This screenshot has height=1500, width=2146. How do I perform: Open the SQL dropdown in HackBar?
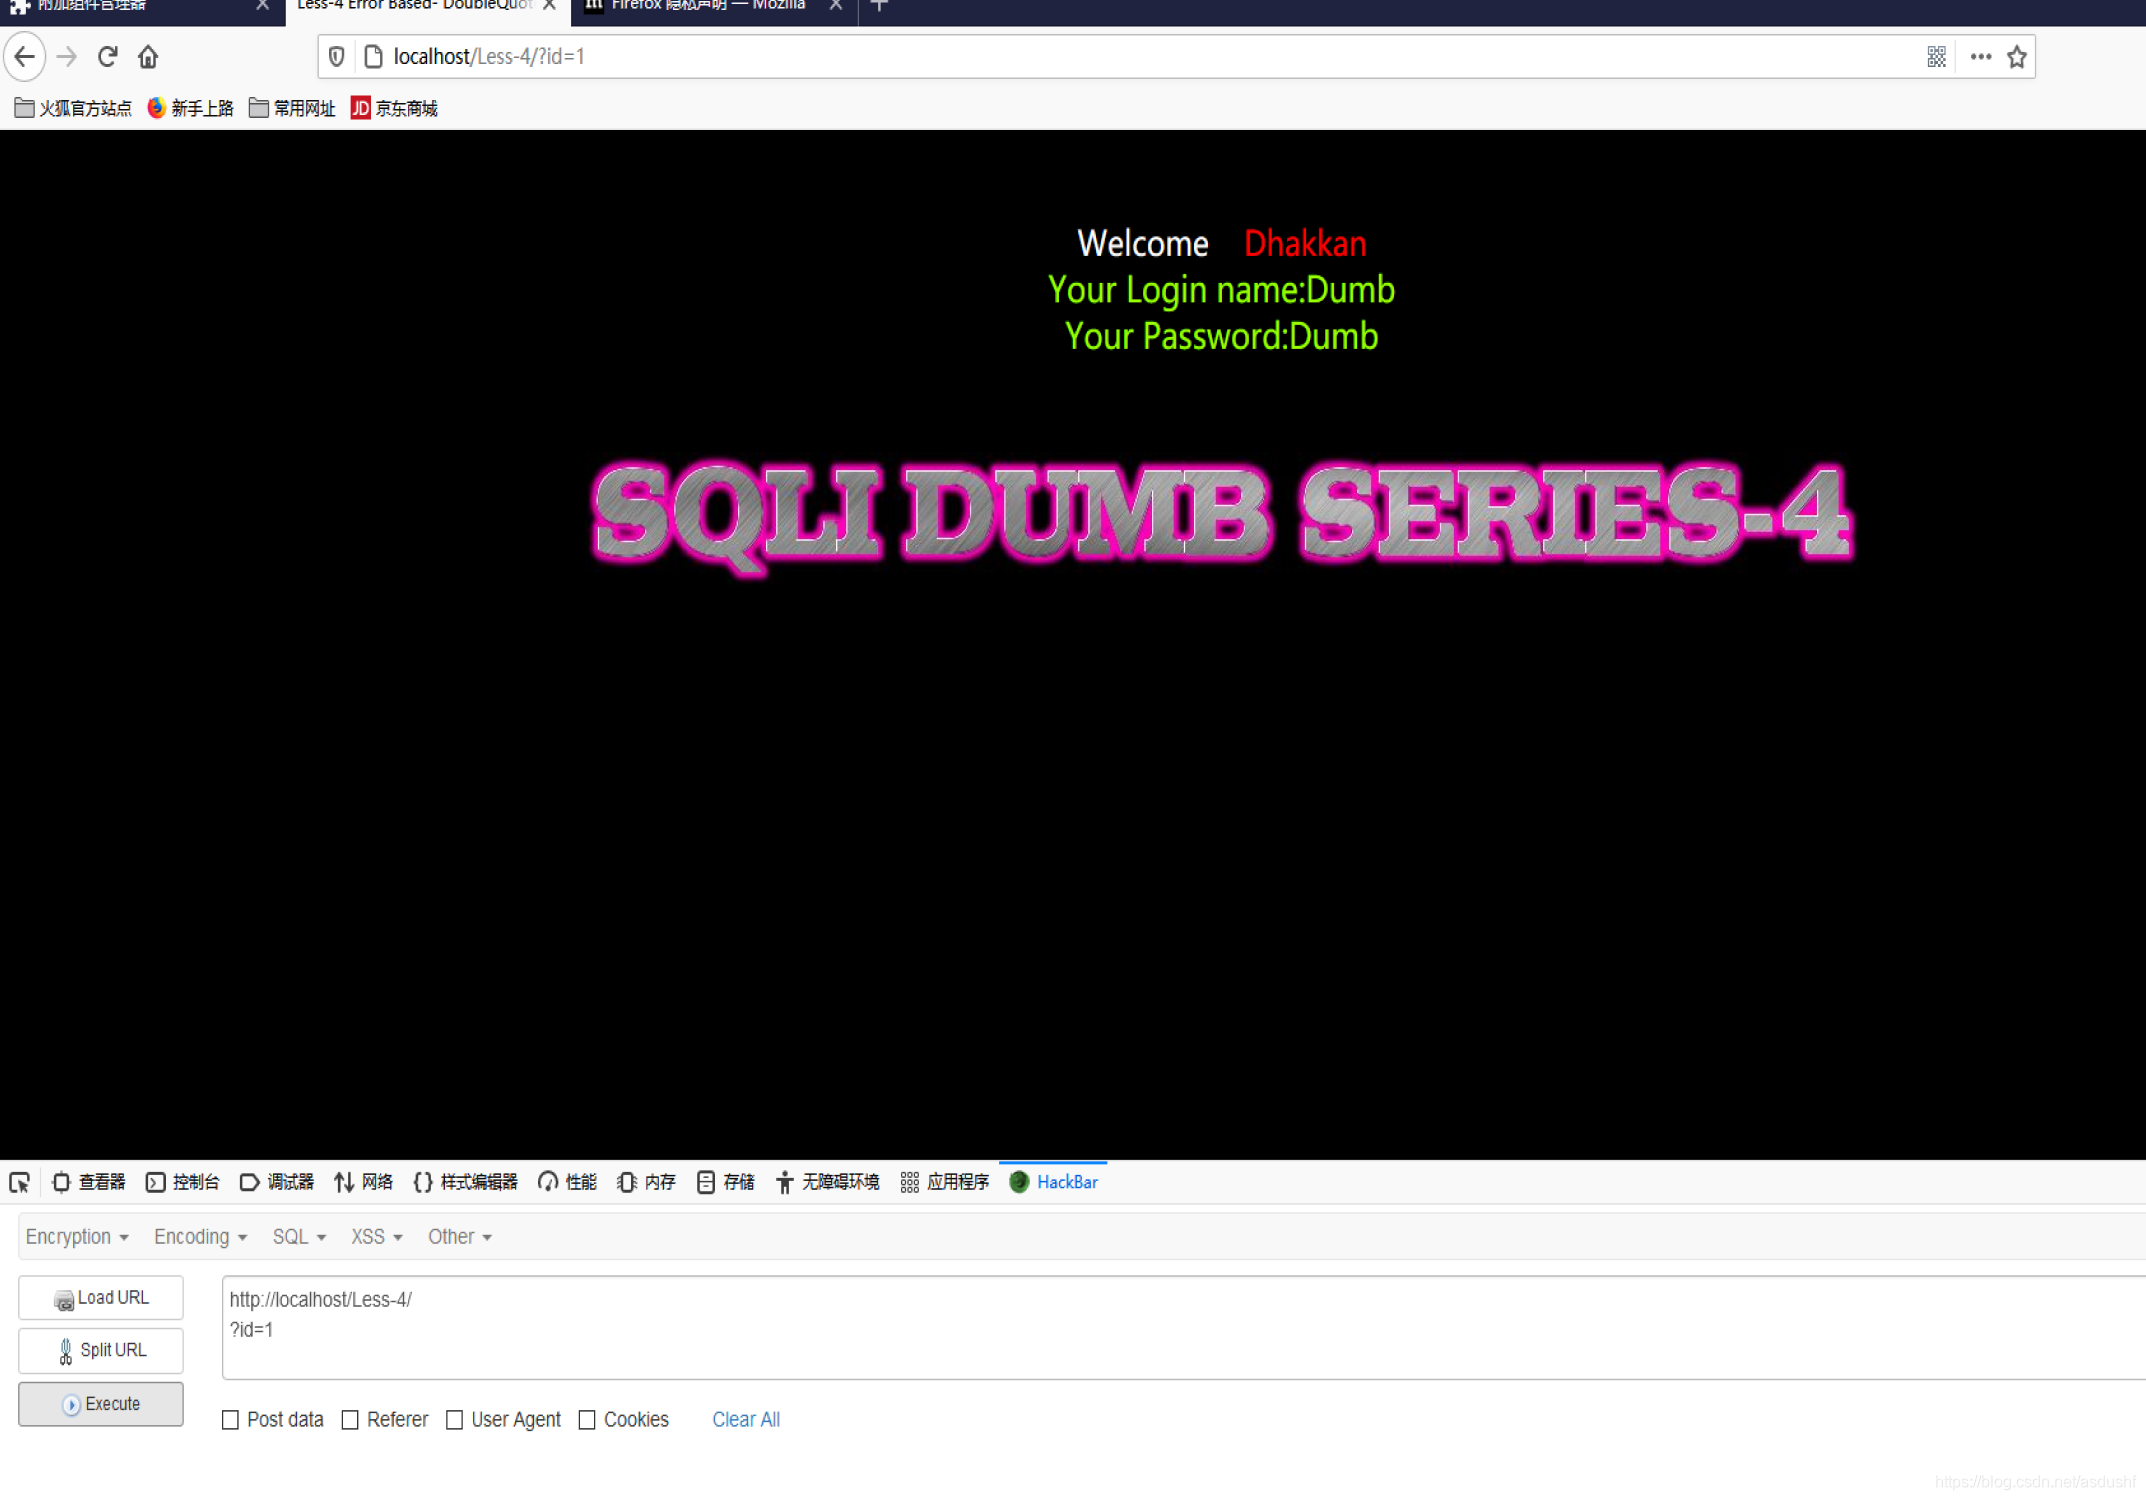[x=299, y=1237]
